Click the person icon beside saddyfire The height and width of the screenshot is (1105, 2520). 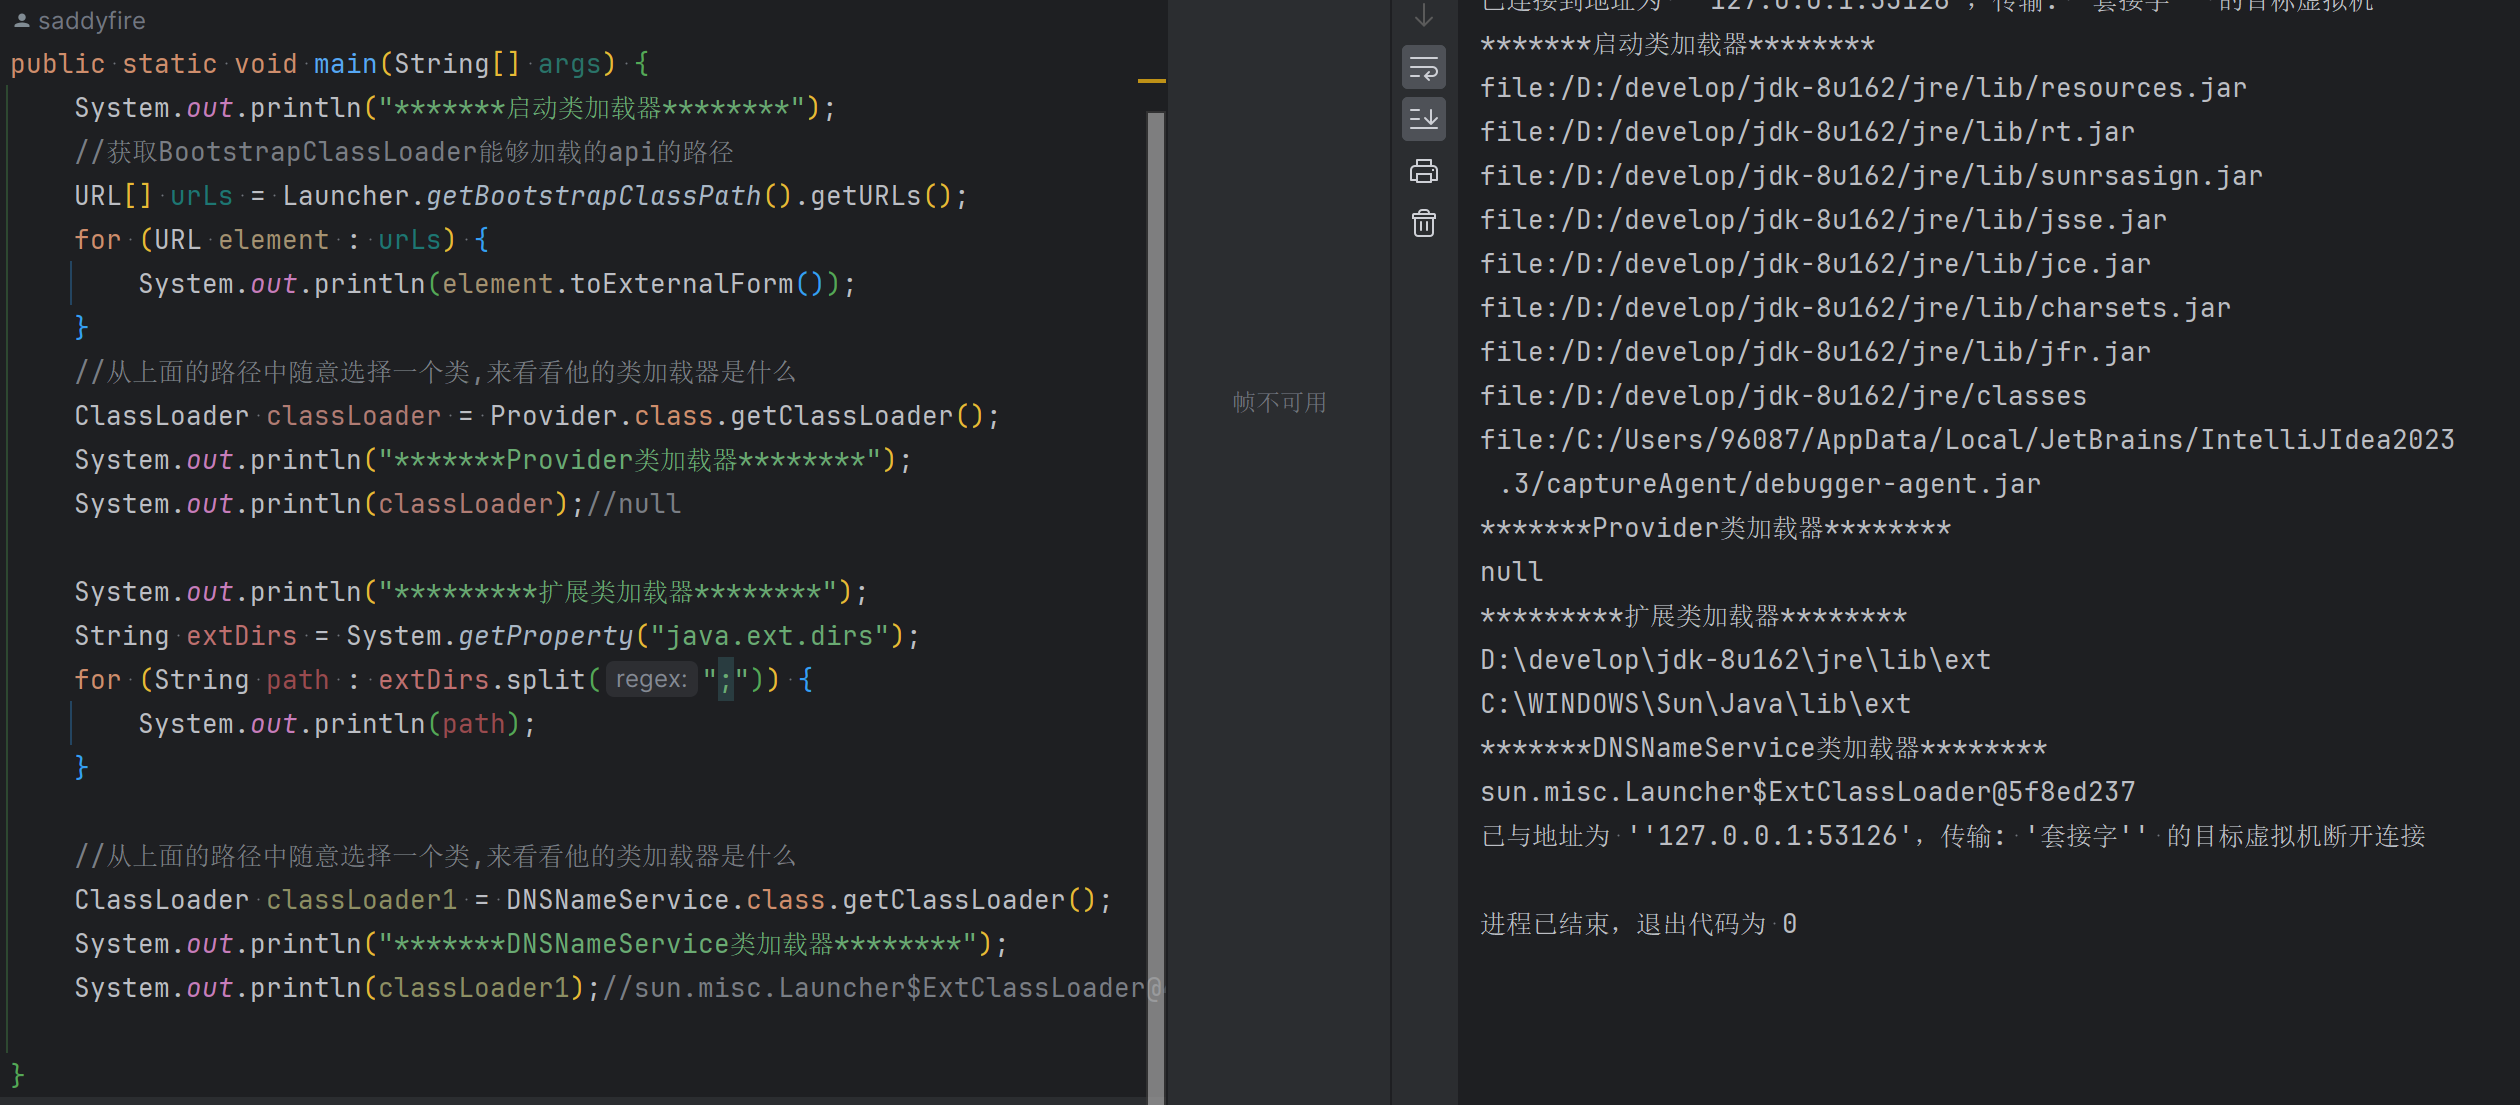point(21,20)
